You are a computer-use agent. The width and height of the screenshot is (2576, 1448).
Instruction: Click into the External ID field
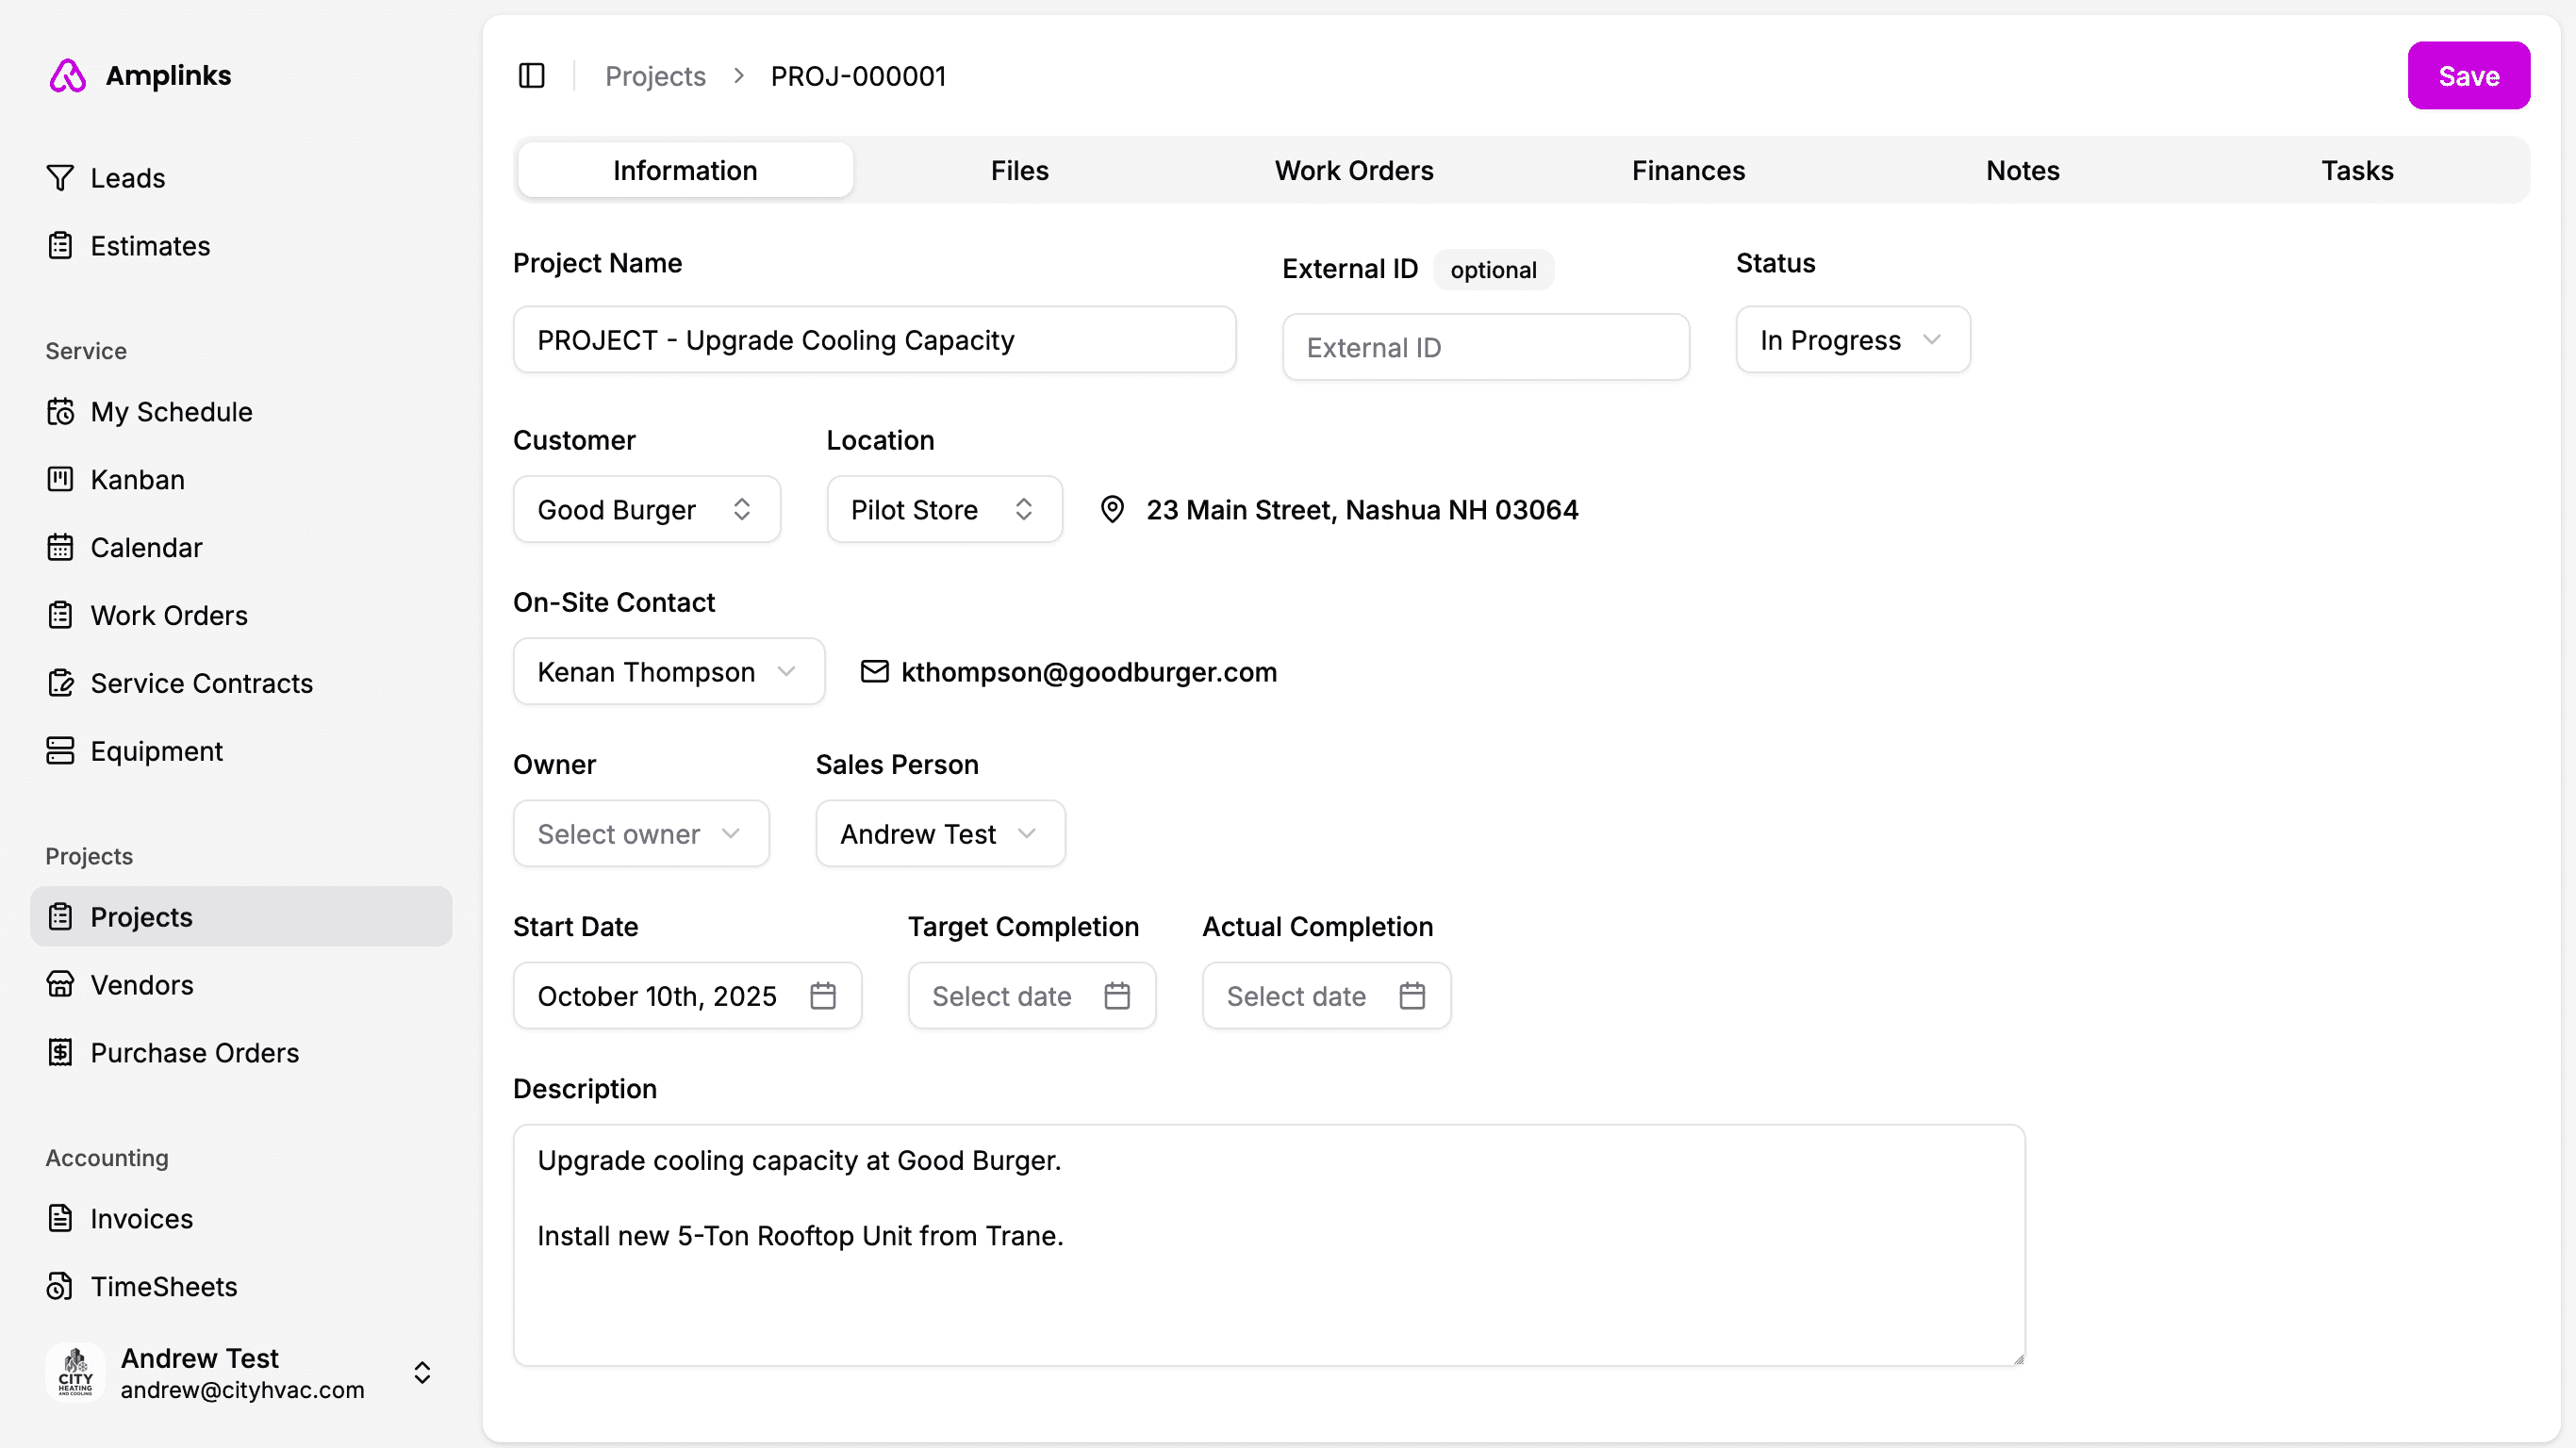1485,348
